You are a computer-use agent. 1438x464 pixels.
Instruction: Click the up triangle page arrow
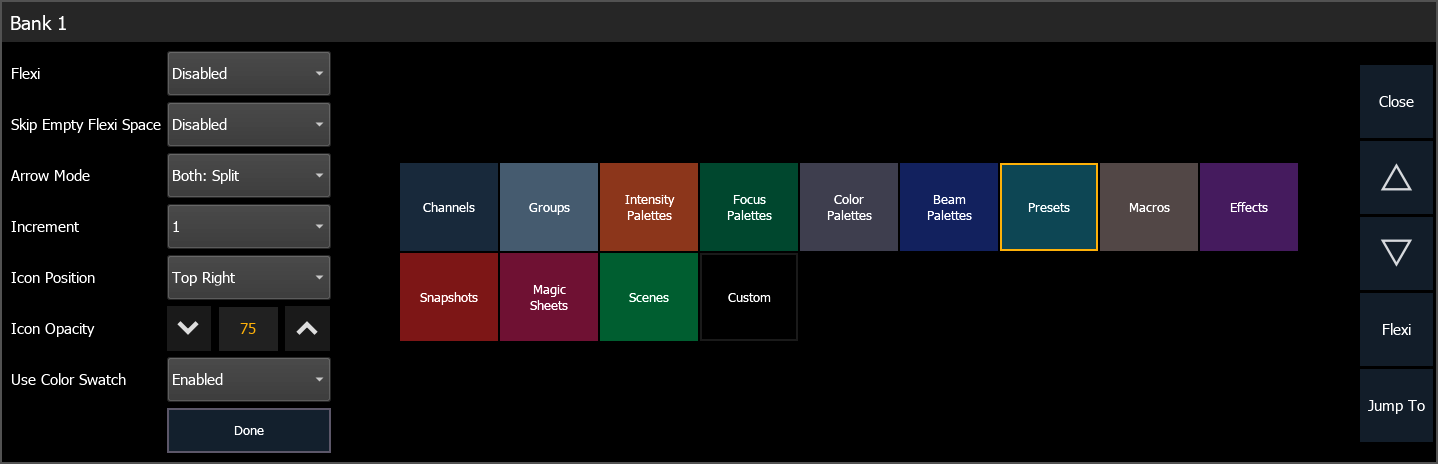point(1395,178)
